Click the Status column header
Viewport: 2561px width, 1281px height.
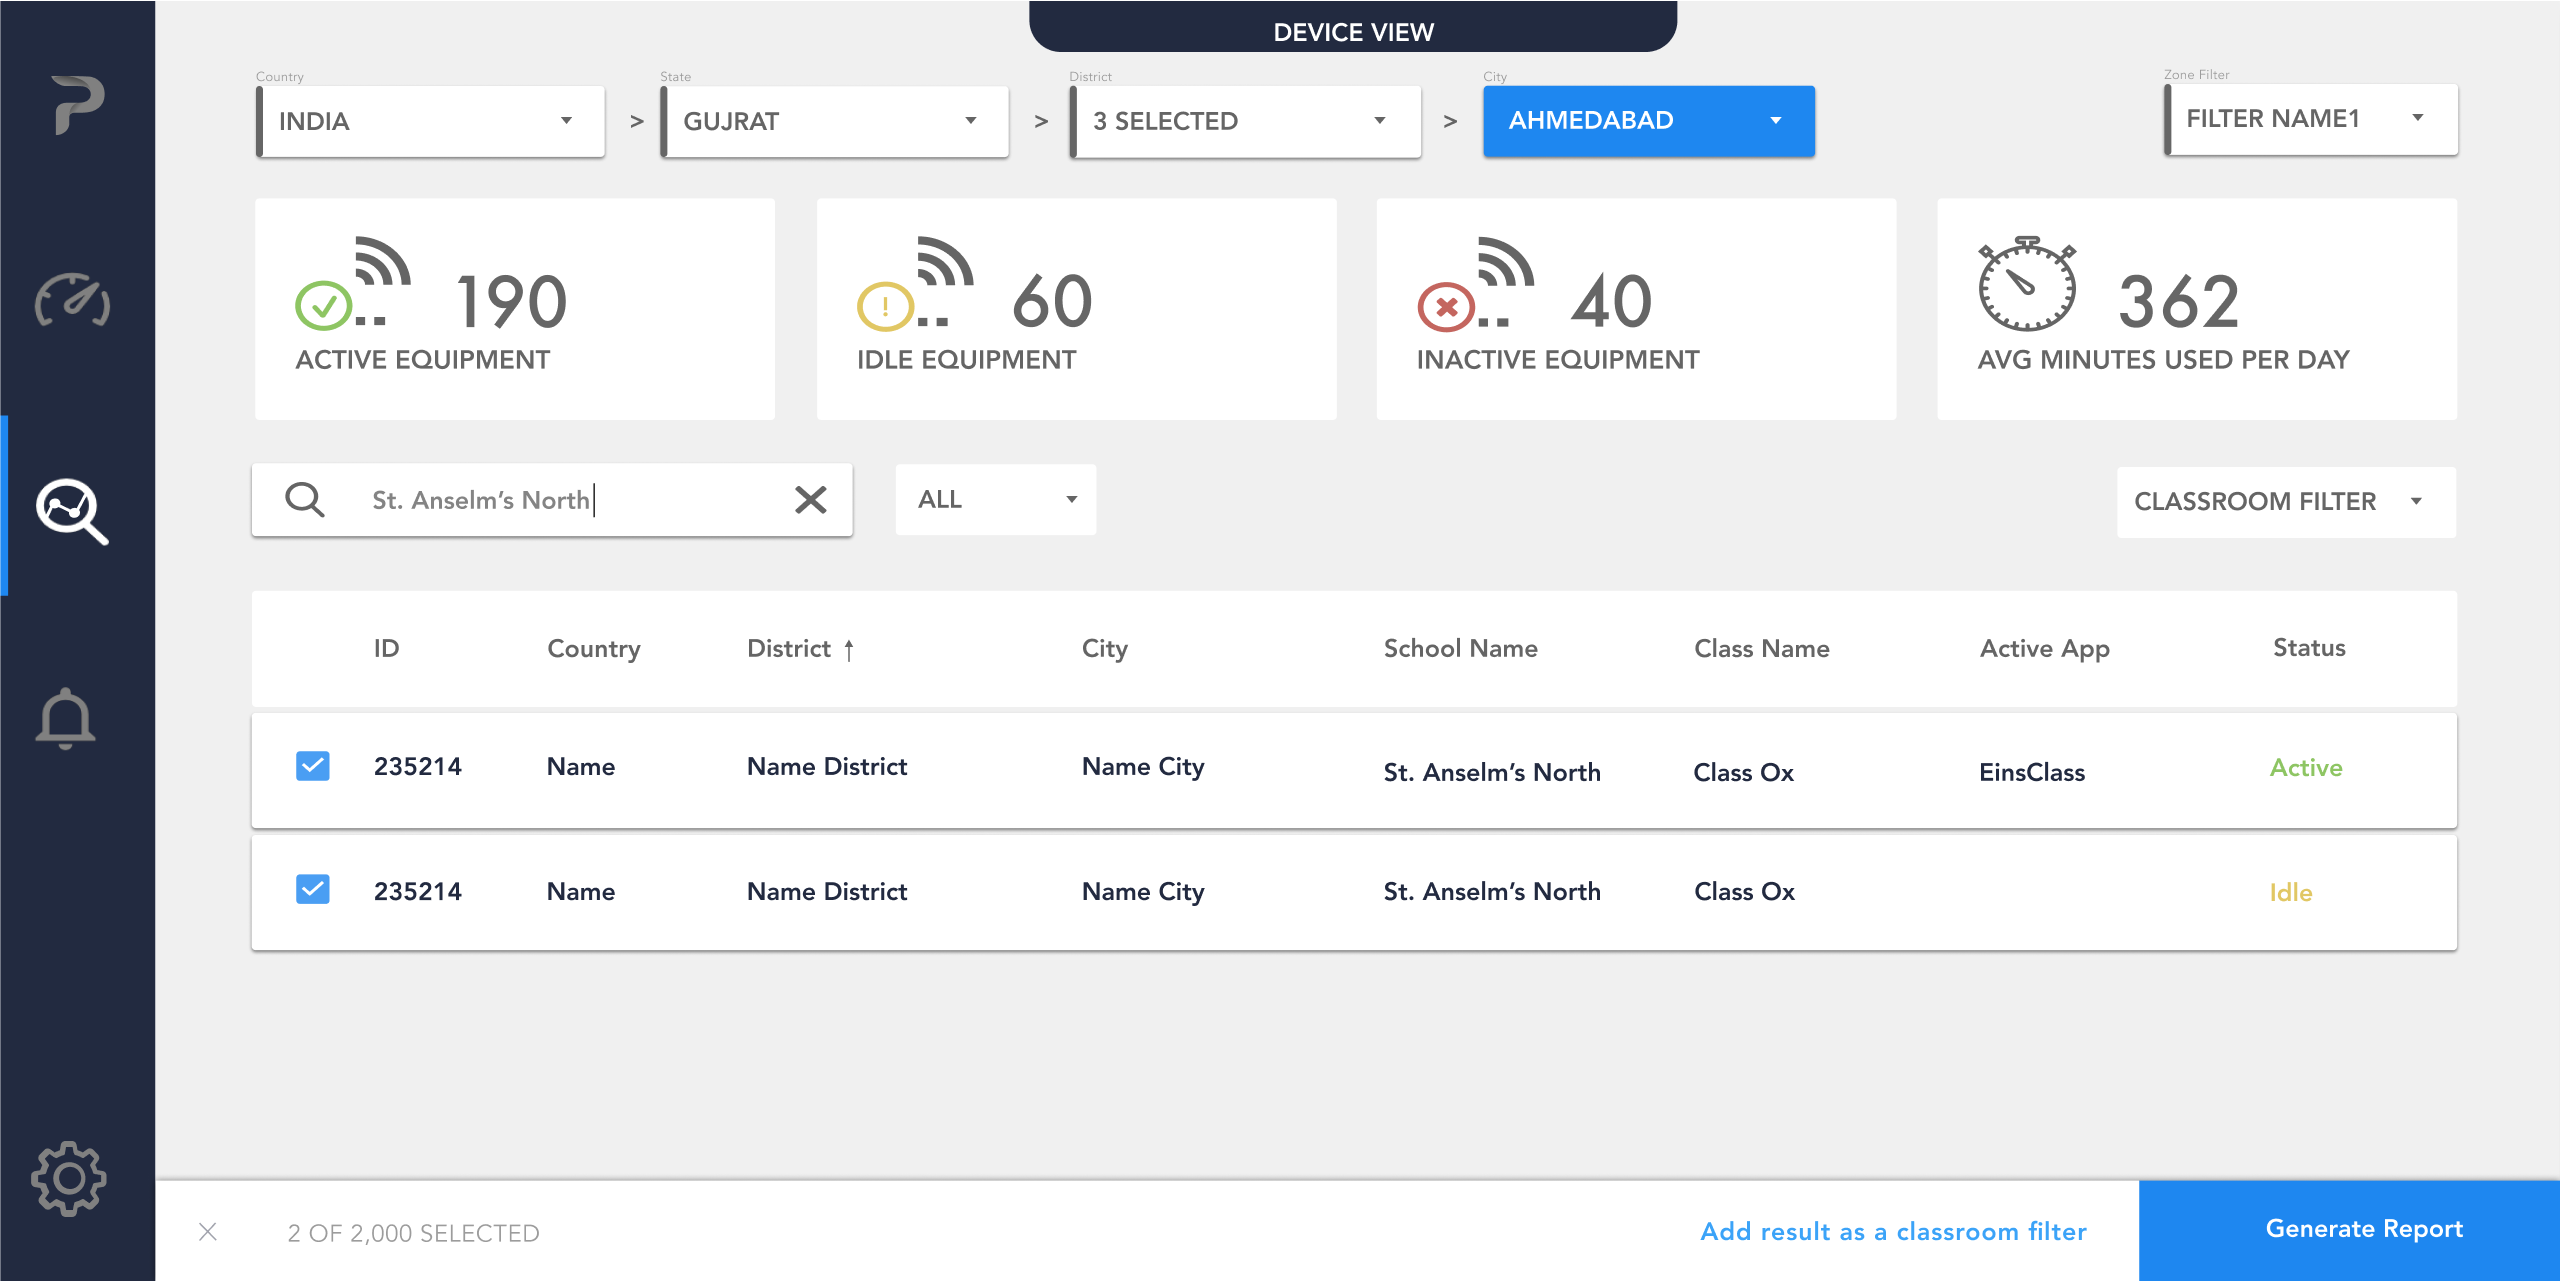2308,648
